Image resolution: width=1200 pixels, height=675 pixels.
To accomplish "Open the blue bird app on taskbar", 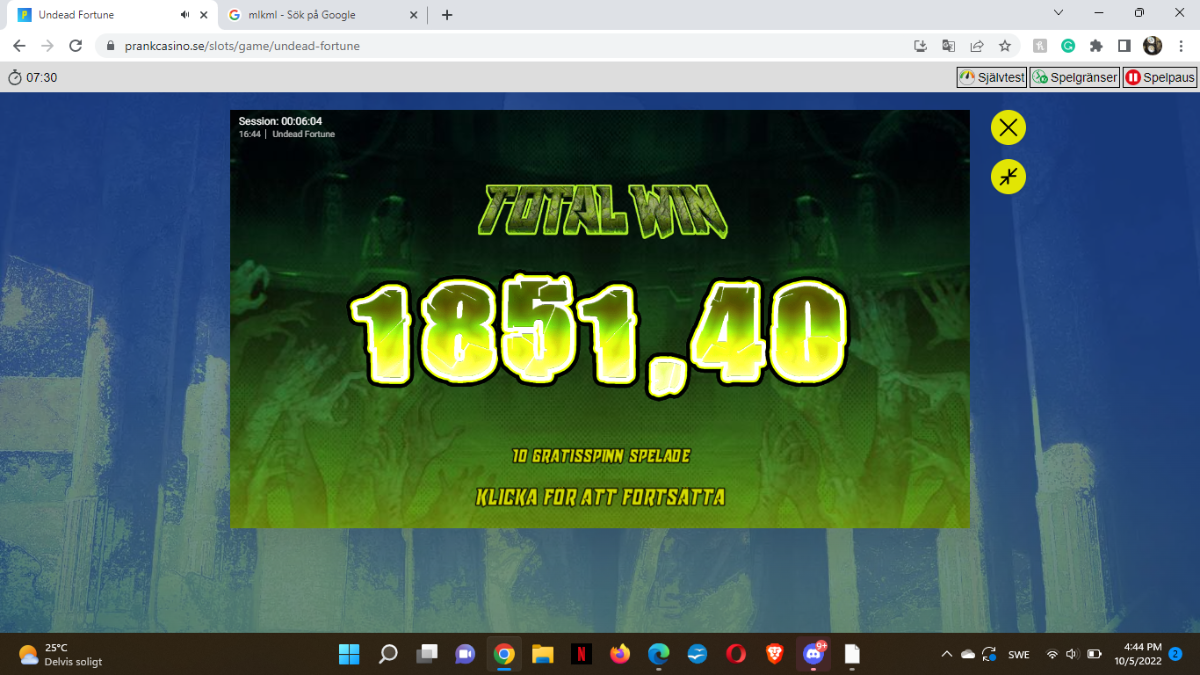I will [697, 654].
